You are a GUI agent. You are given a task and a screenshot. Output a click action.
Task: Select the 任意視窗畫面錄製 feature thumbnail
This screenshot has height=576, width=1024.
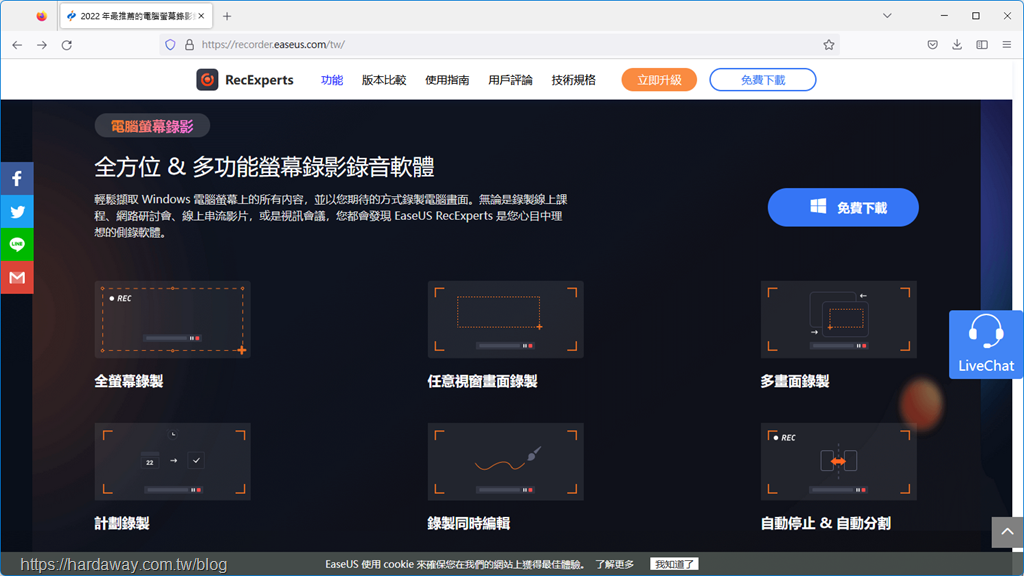[x=505, y=319]
